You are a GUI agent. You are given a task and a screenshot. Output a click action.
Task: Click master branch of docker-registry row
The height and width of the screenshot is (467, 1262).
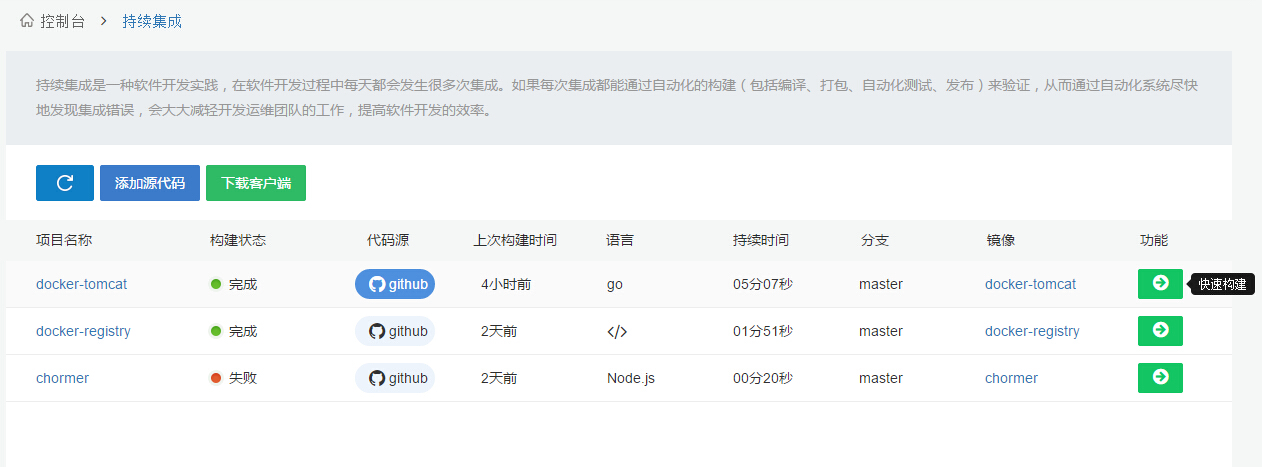(x=881, y=331)
